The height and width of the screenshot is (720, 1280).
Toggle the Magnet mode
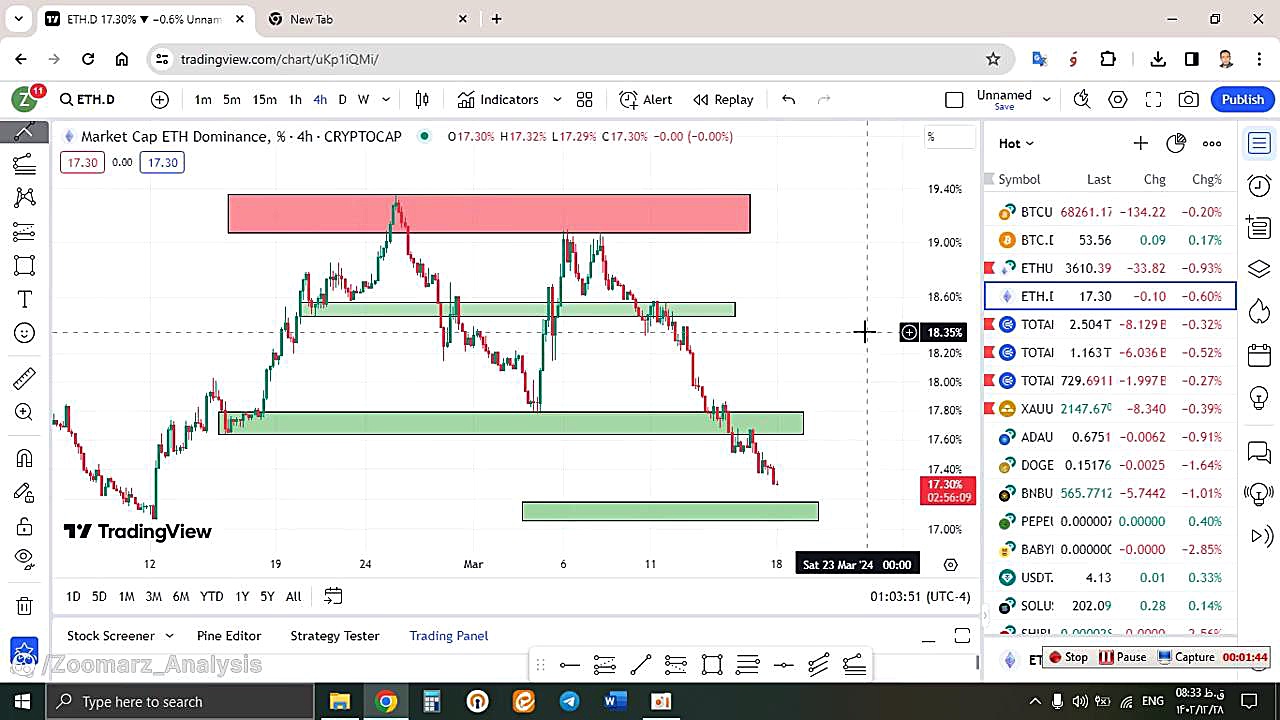24,458
